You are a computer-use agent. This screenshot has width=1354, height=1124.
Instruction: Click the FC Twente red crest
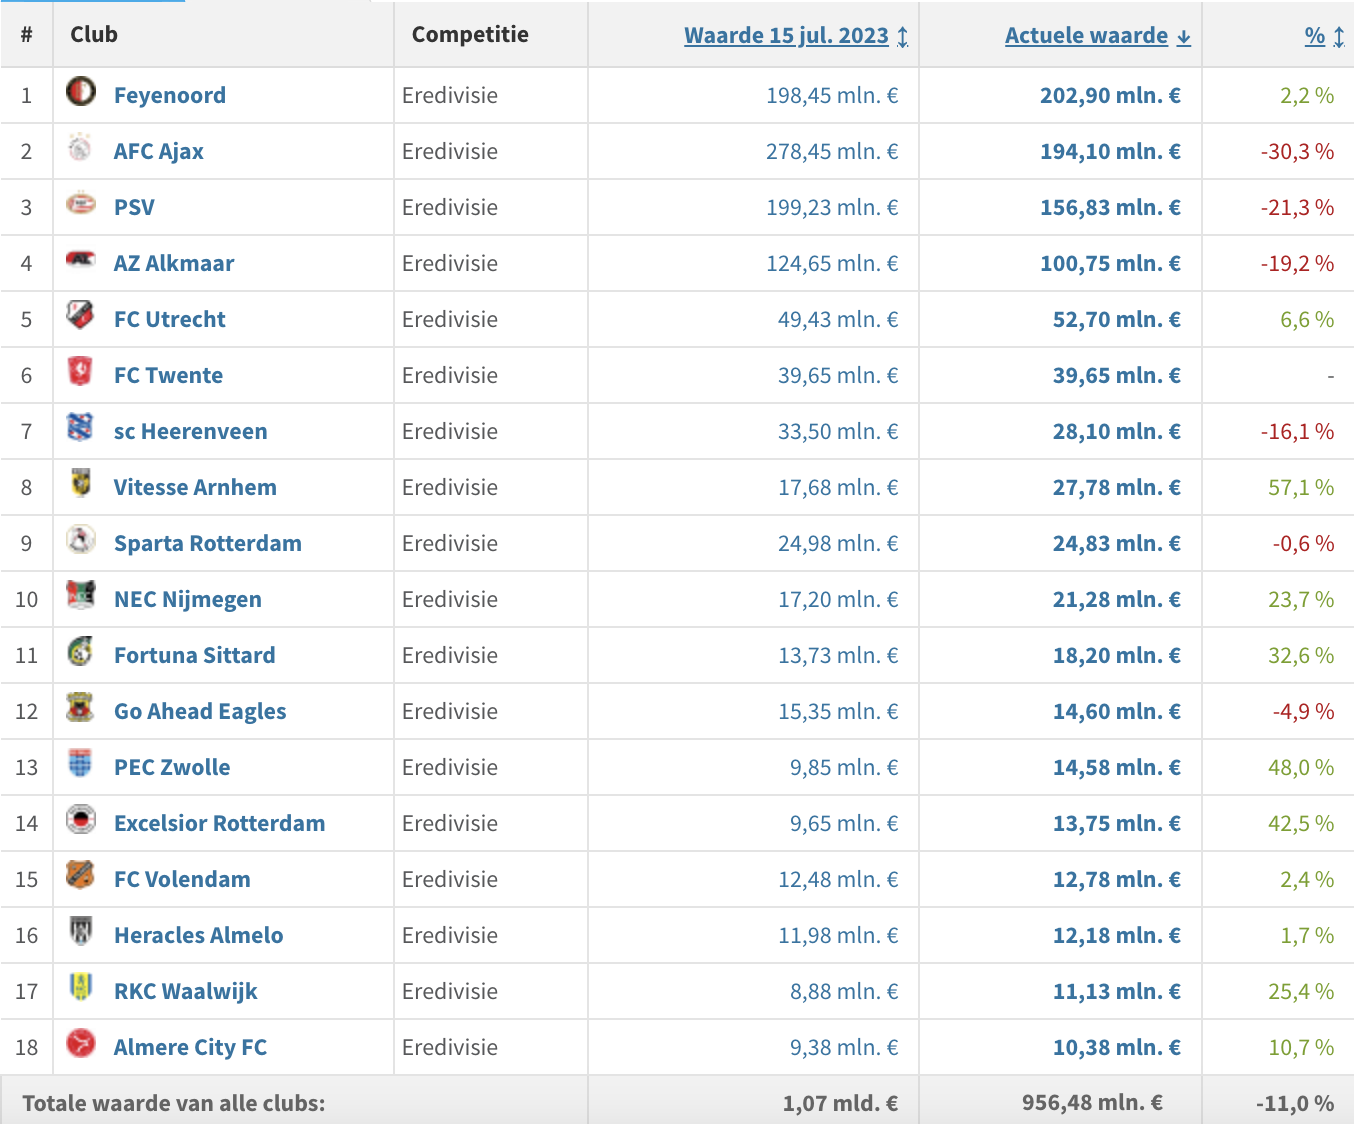(80, 372)
